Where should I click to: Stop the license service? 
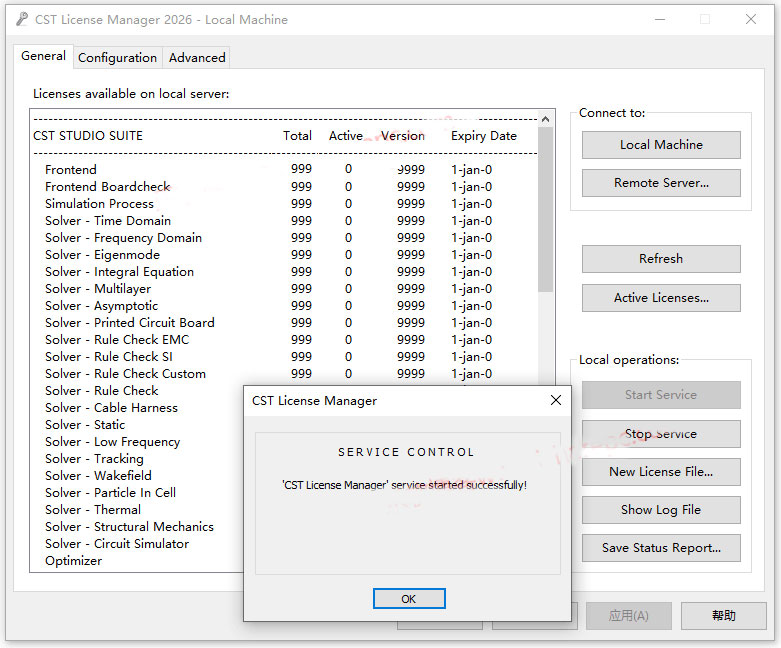pyautogui.click(x=661, y=434)
